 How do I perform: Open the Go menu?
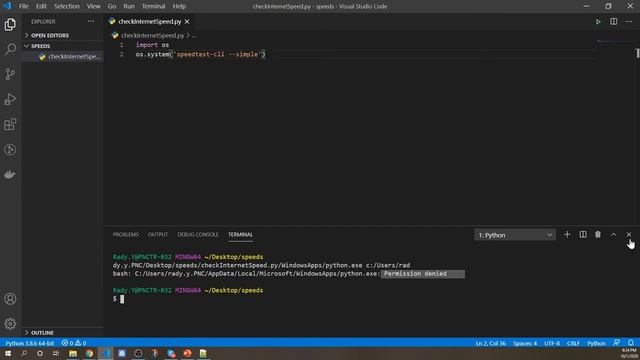[112, 7]
